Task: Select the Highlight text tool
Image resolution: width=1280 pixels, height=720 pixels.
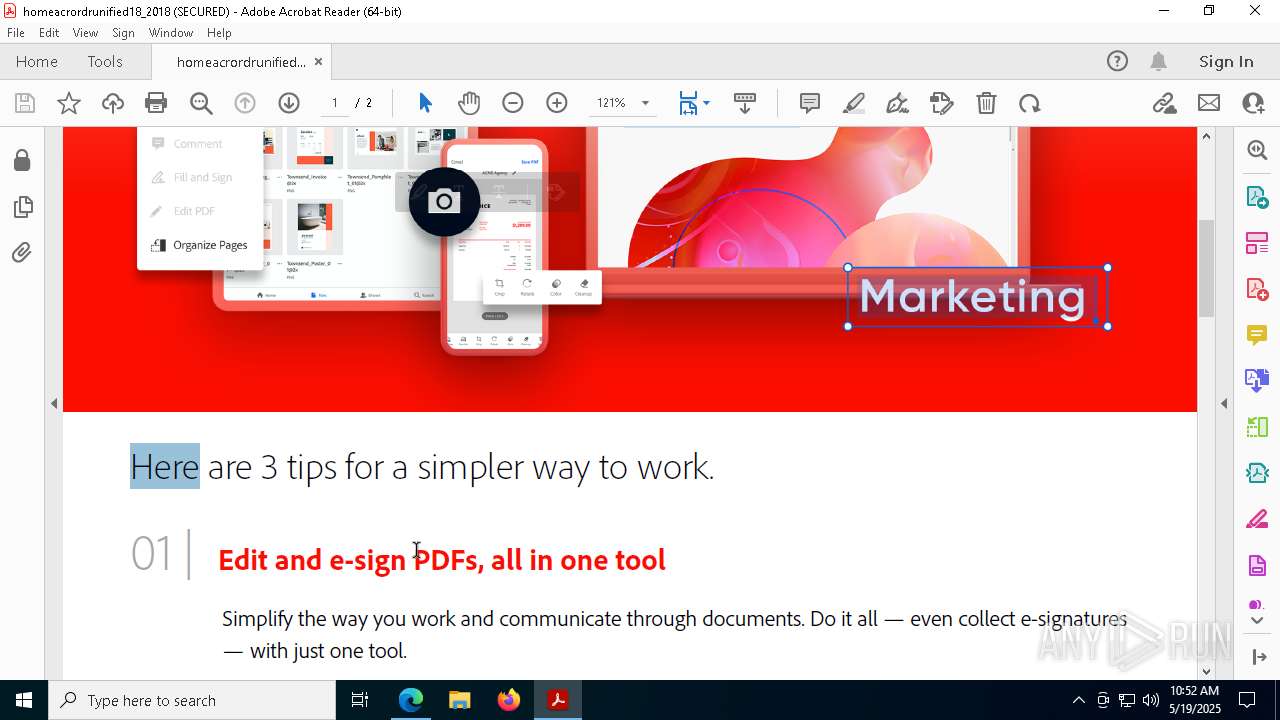Action: [x=854, y=103]
